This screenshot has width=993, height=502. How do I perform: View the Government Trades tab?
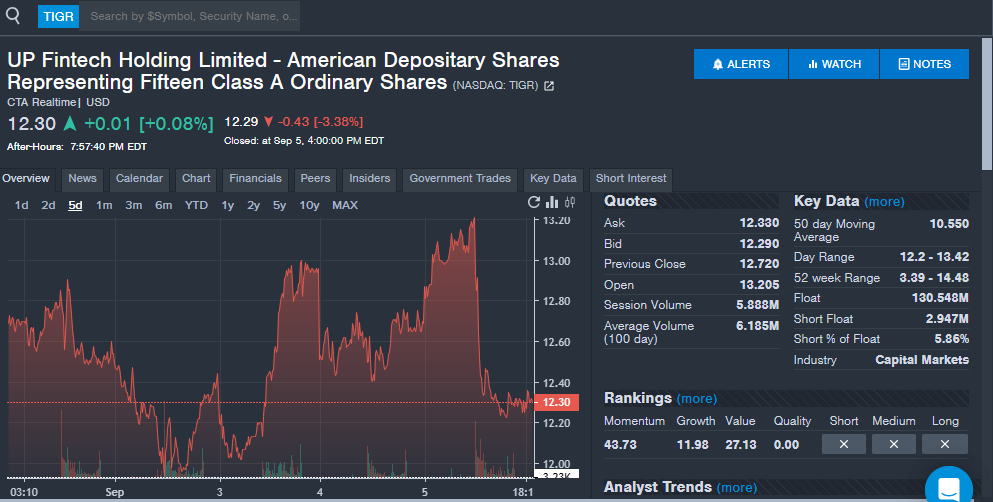click(460, 179)
